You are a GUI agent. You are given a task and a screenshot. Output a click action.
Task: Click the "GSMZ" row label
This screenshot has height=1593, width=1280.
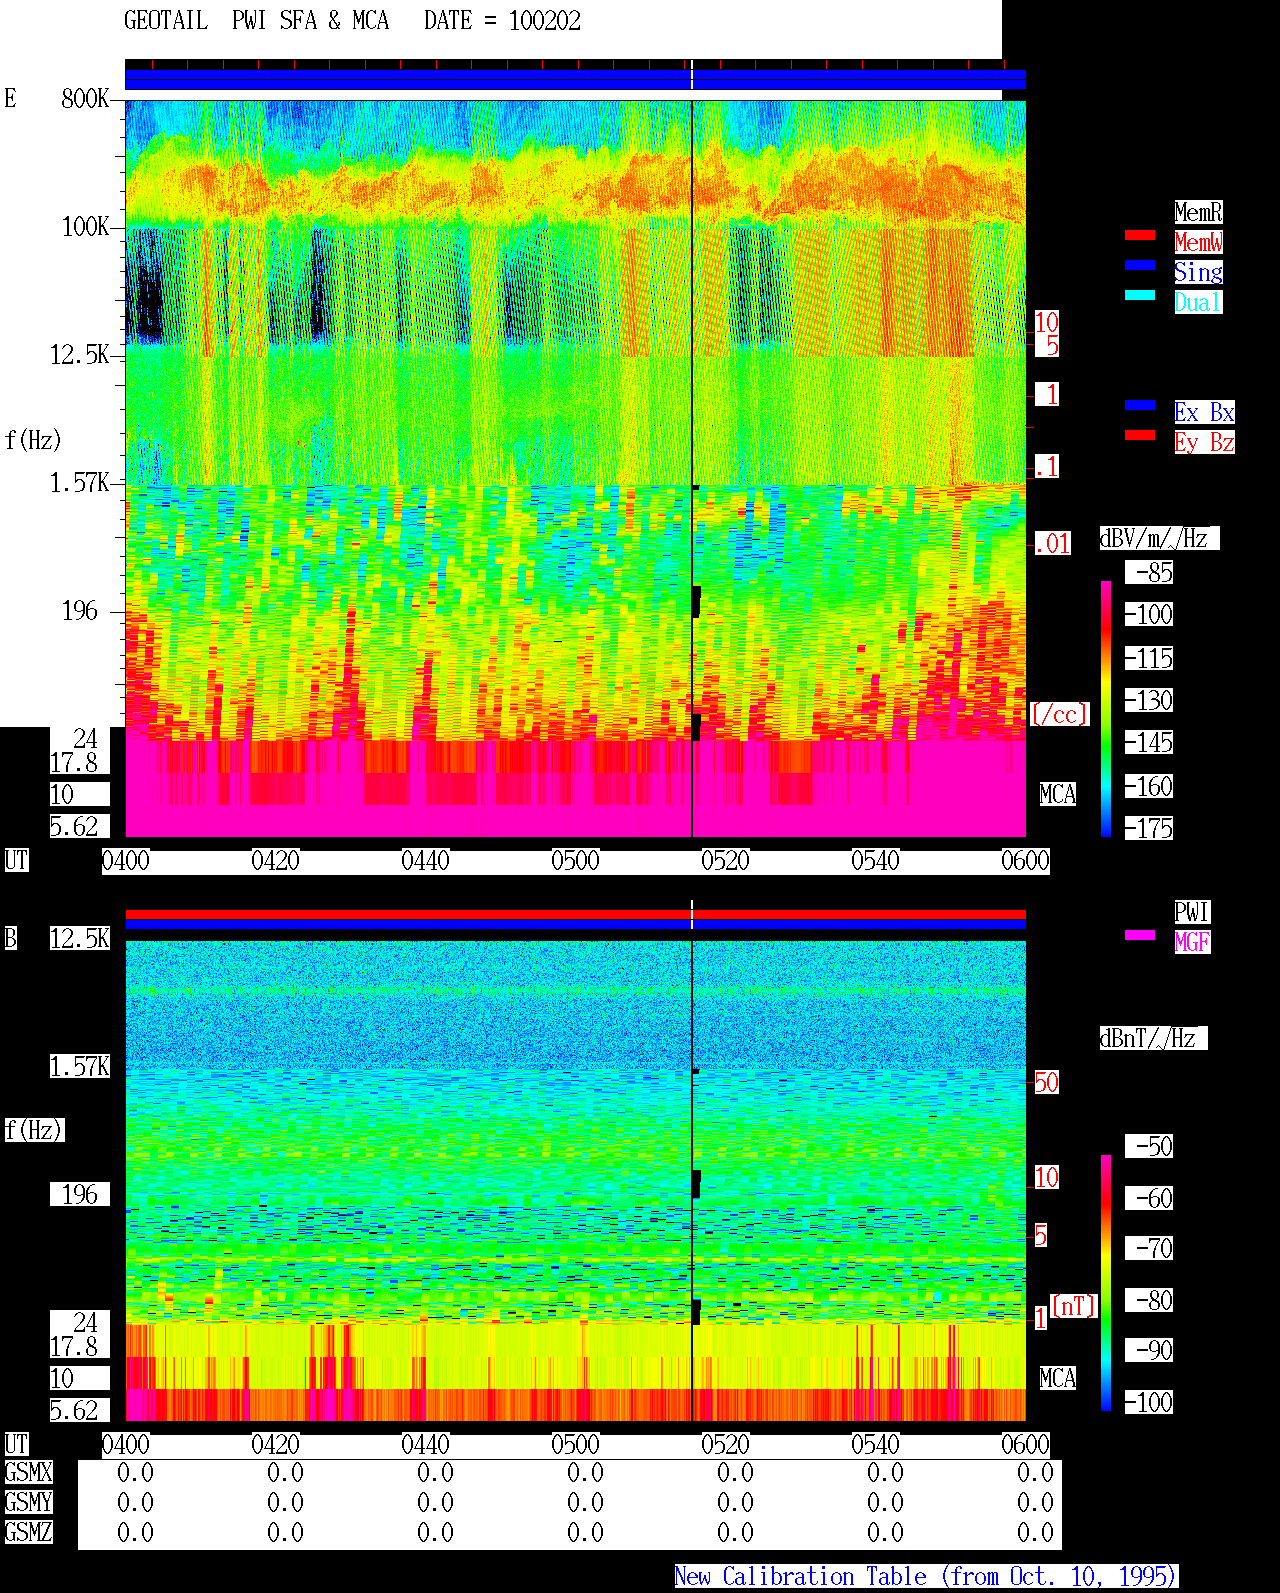click(28, 1532)
